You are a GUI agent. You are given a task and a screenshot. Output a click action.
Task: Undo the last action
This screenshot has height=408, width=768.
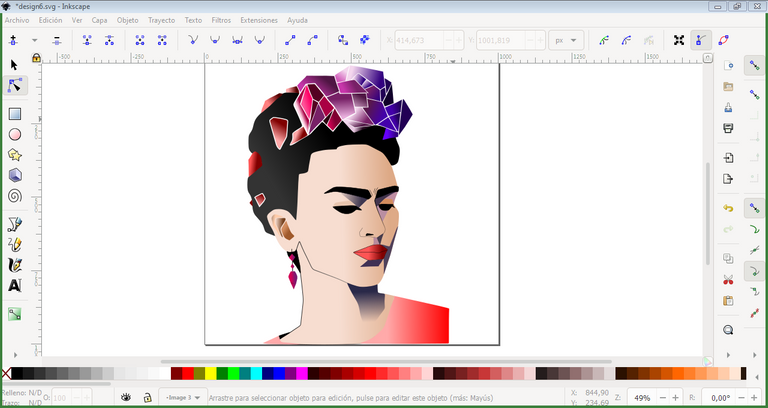click(728, 208)
